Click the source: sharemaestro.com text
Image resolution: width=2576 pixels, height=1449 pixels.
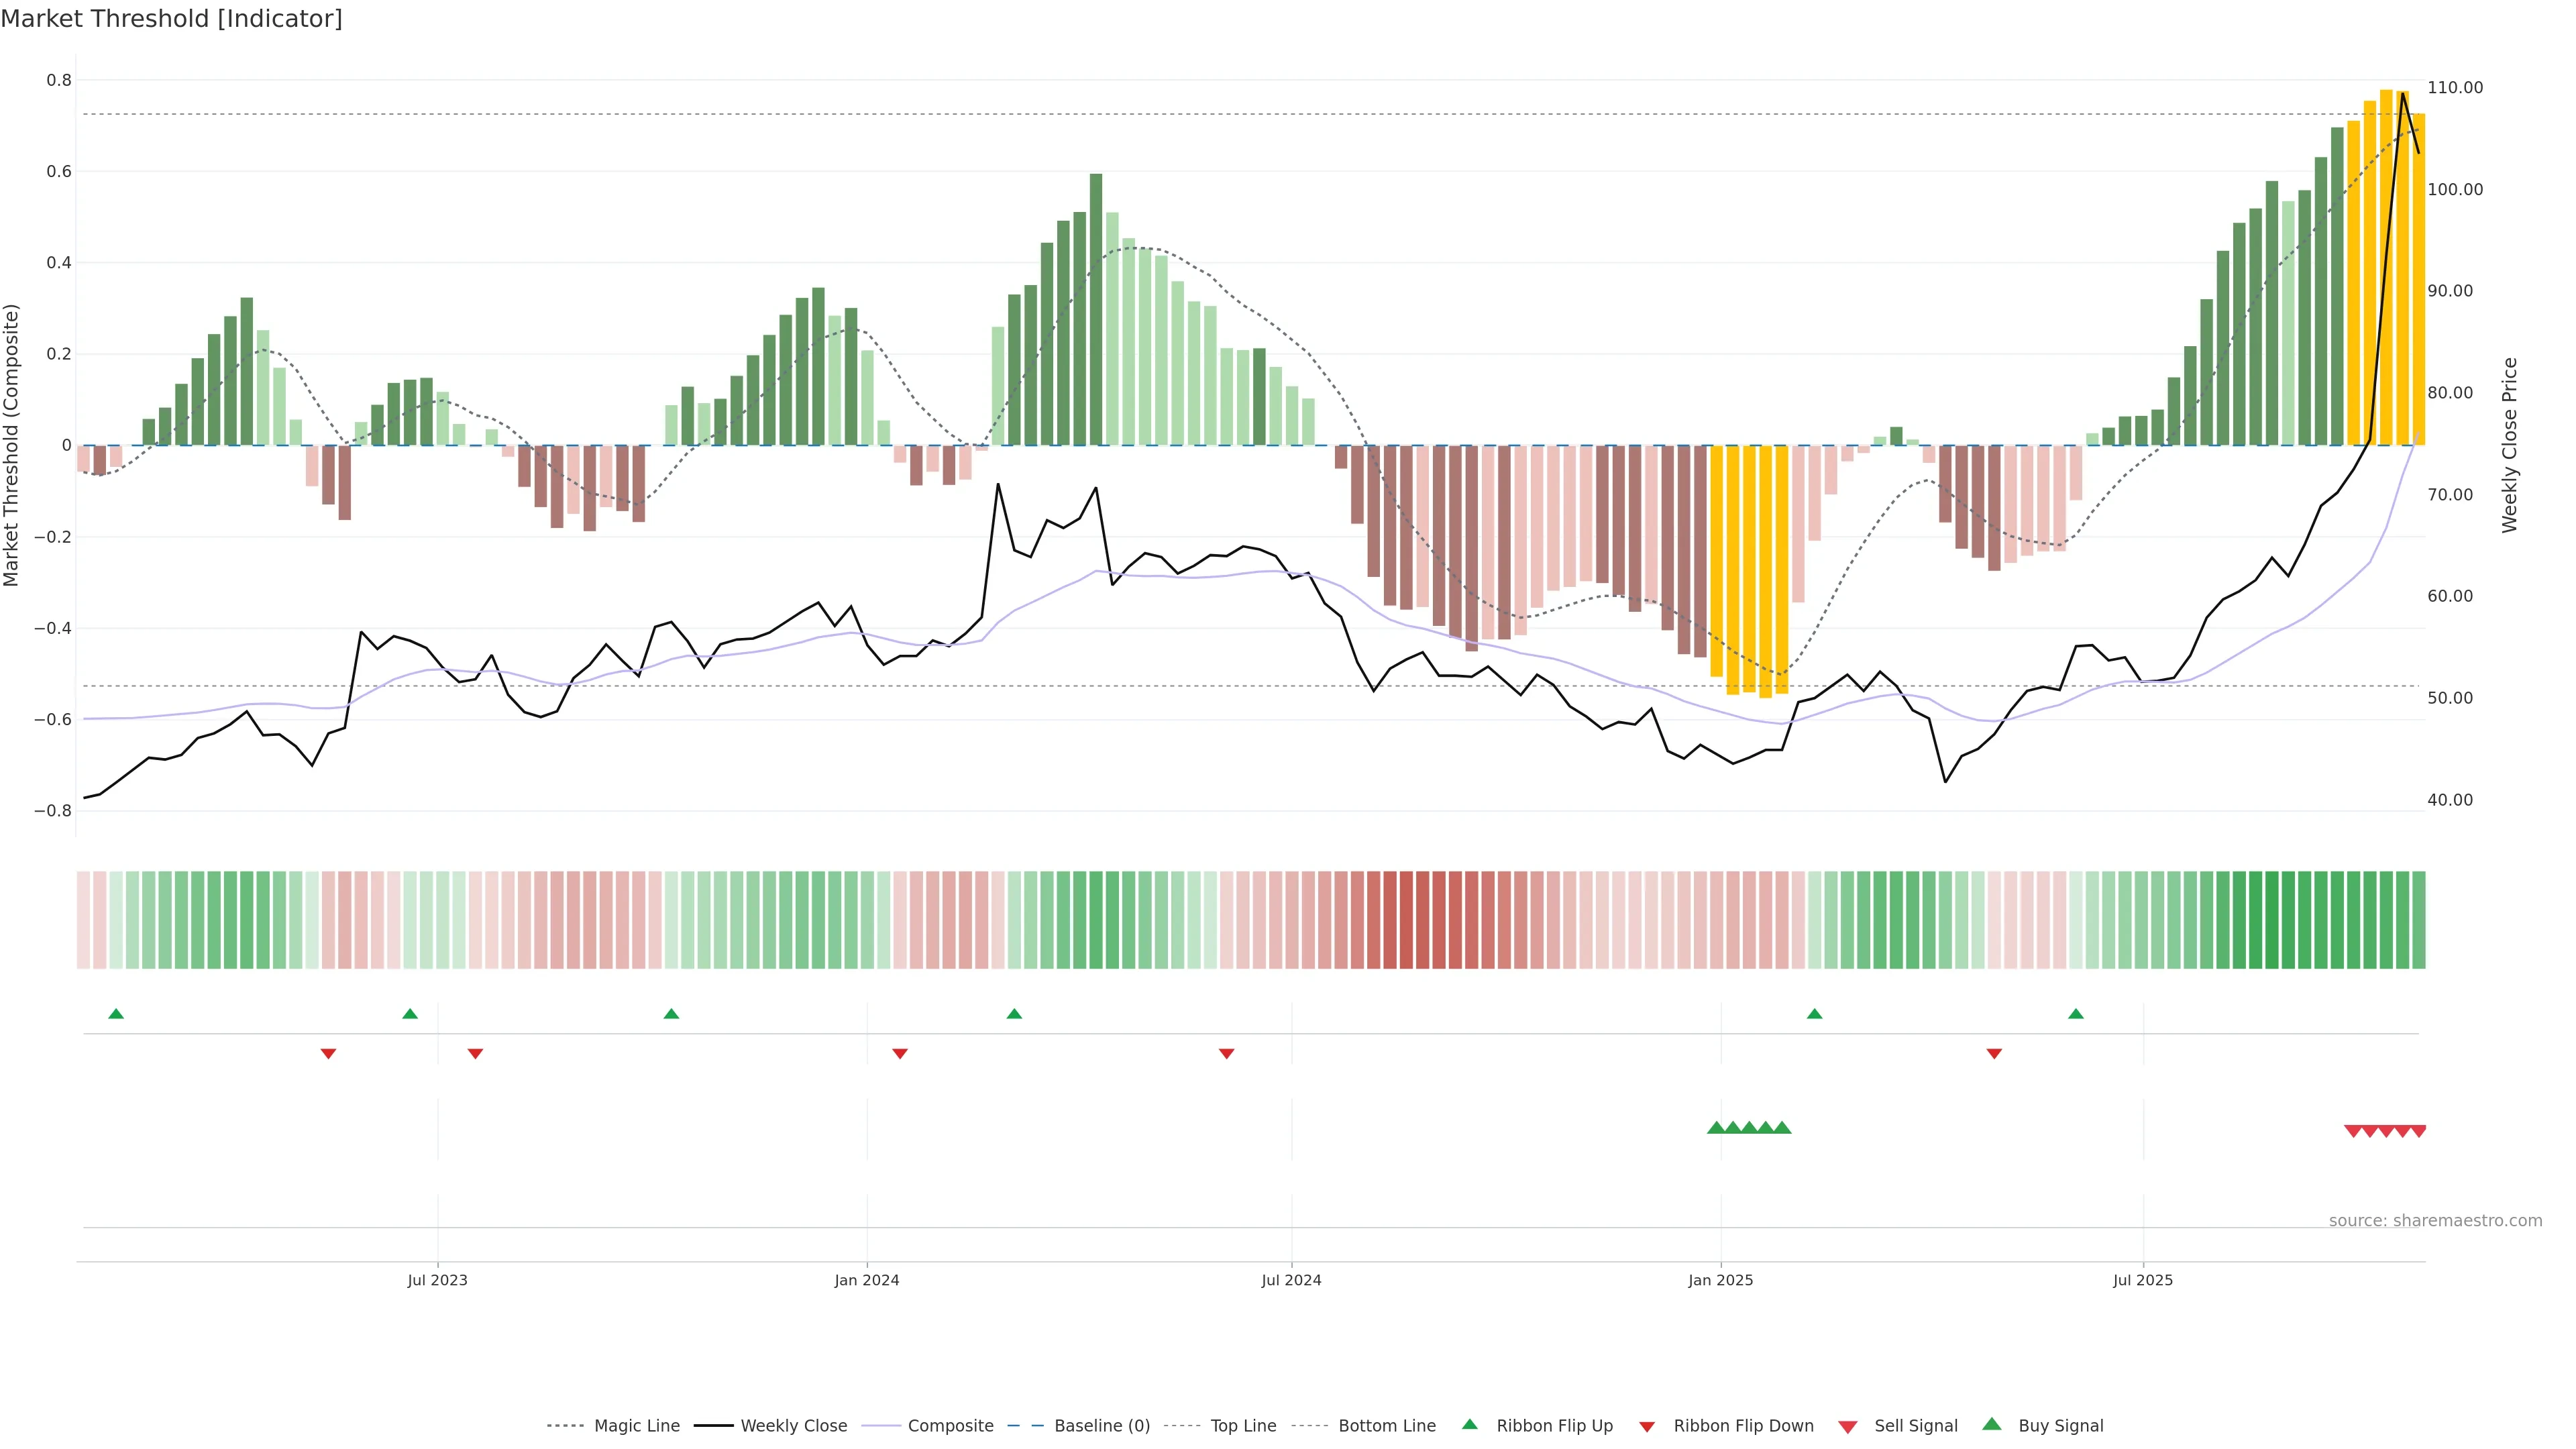point(2435,1221)
